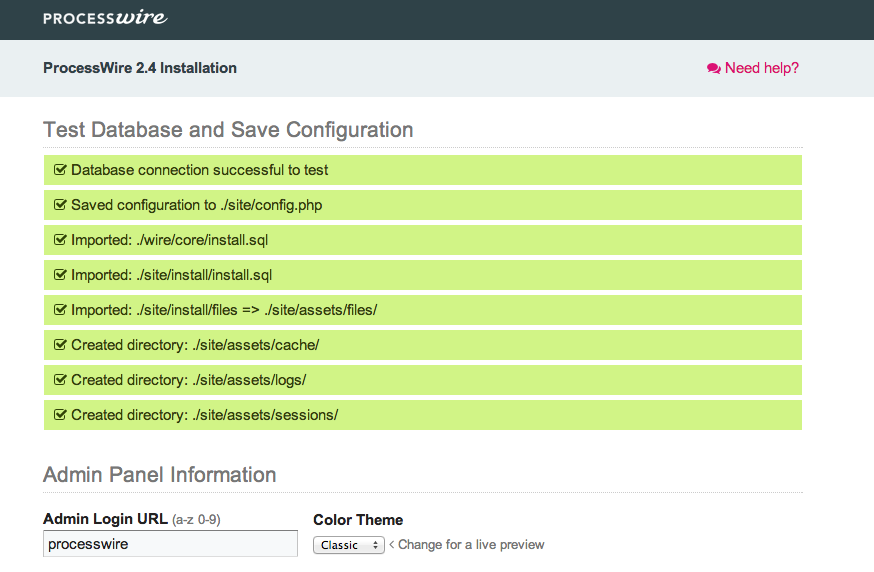
Task: Open the Color Theme Classic dropdown
Action: point(349,545)
